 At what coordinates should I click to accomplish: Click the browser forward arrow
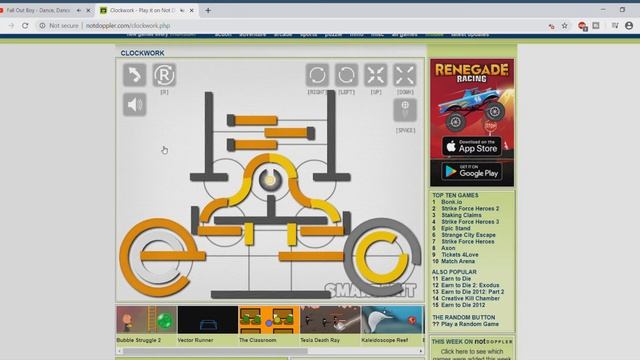pyautogui.click(x=11, y=26)
